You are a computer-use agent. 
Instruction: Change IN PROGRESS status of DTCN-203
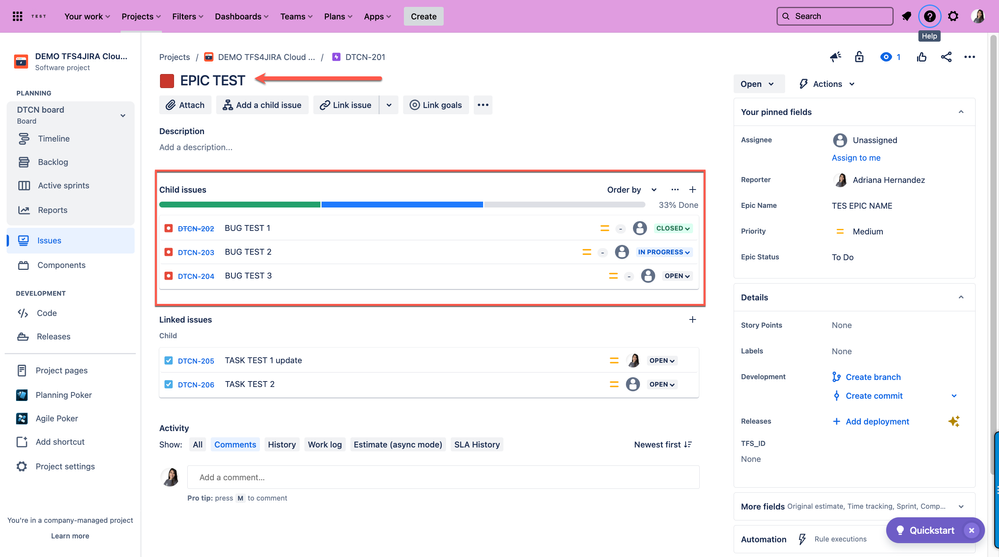point(664,252)
